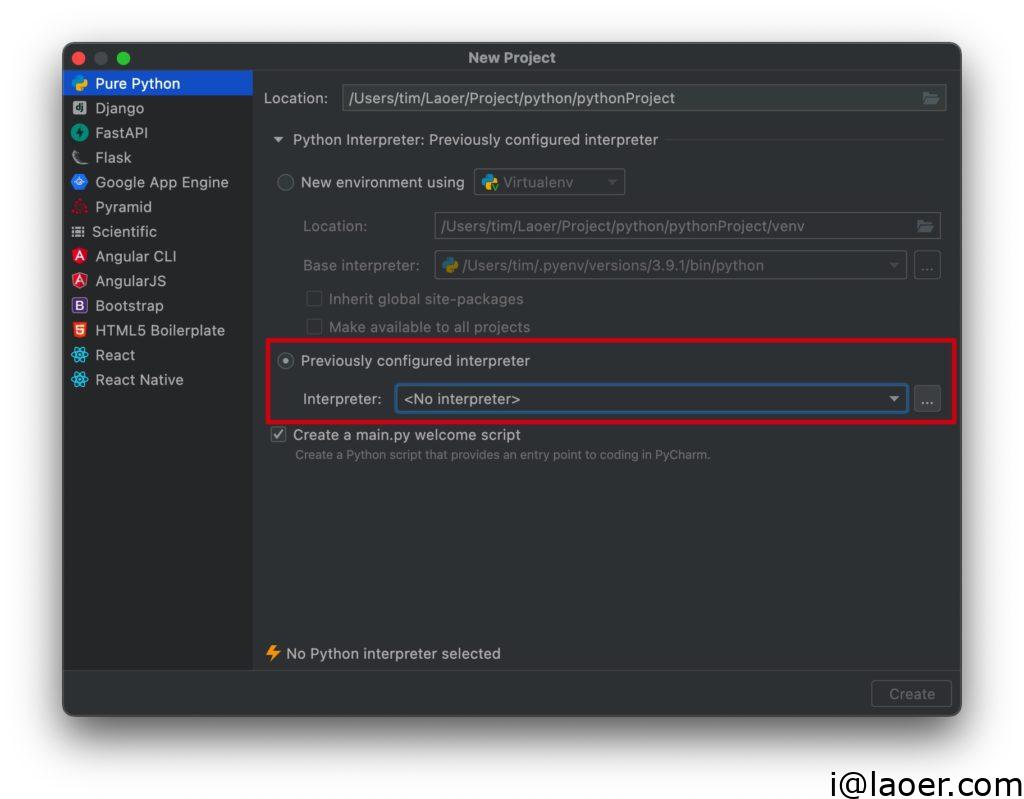
Task: Click the HTML5 Boilerplate icon
Action: pos(79,330)
